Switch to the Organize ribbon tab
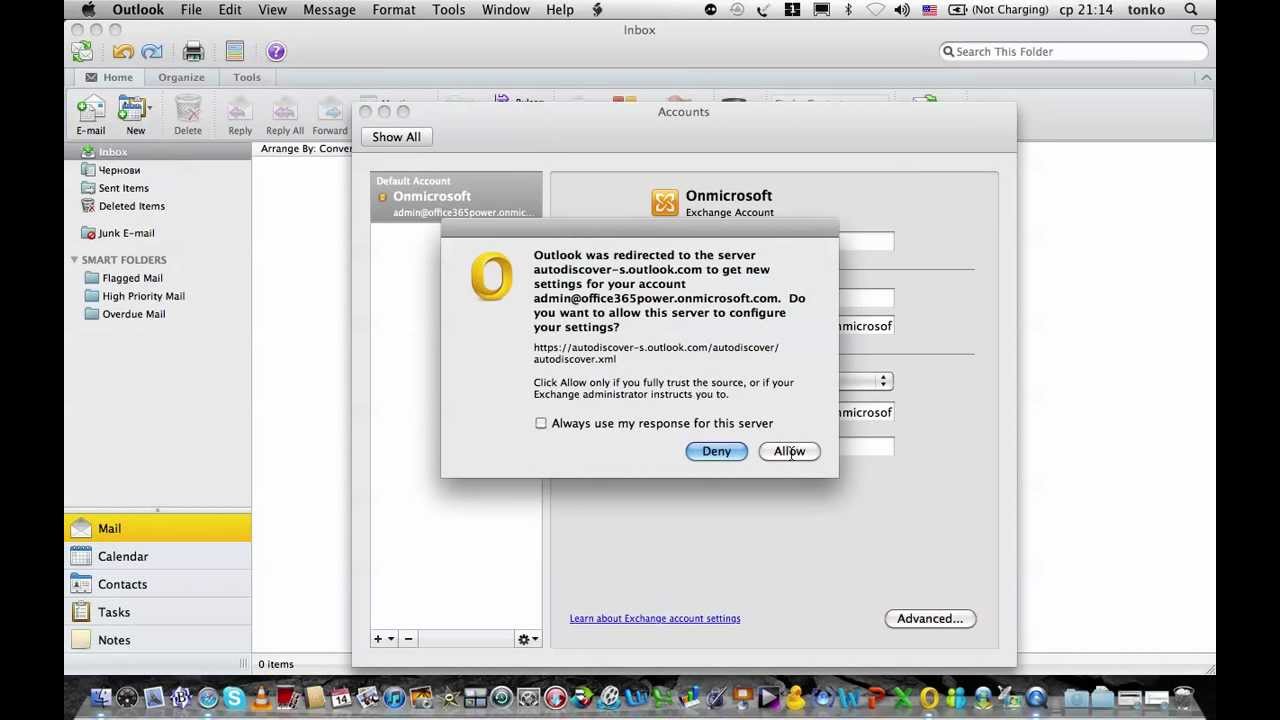The width and height of the screenshot is (1280, 720). click(181, 77)
